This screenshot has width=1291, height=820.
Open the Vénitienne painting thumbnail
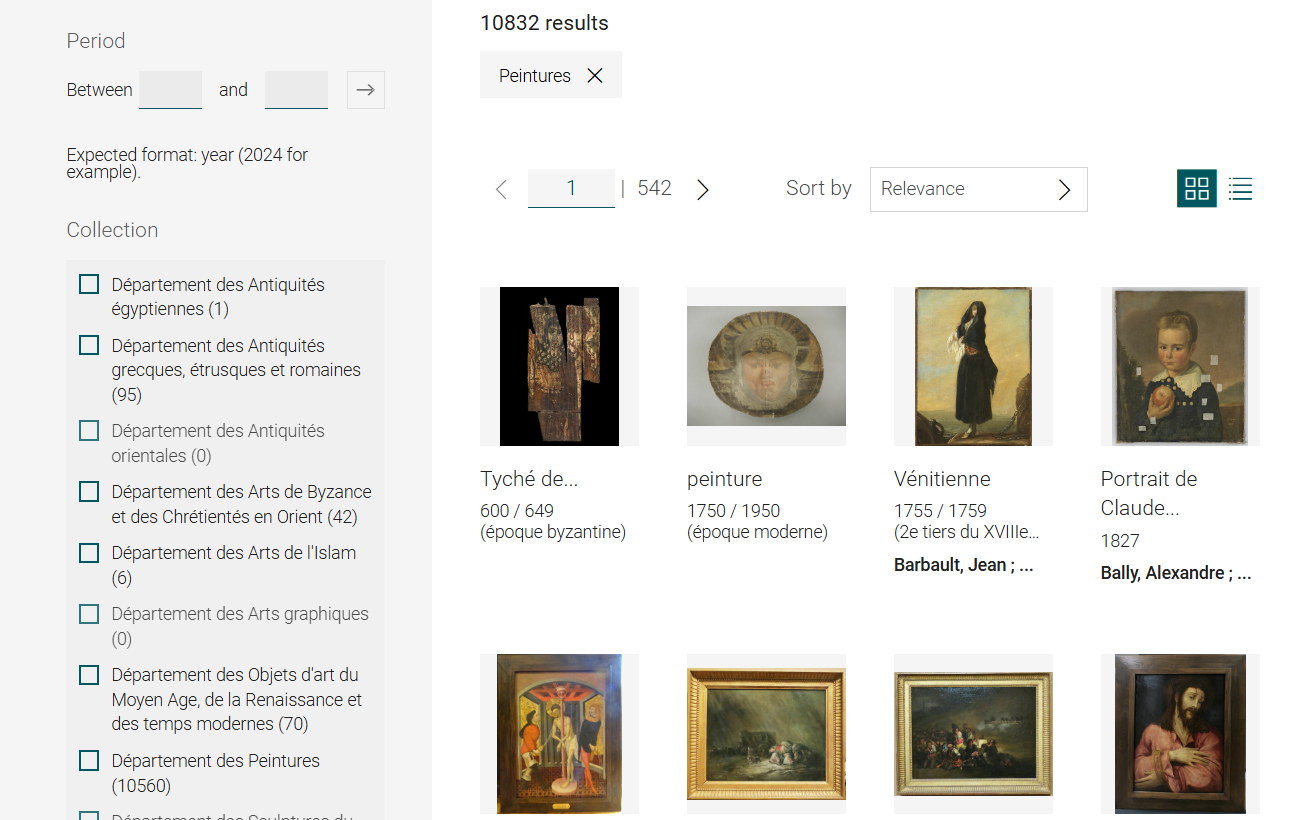click(973, 366)
